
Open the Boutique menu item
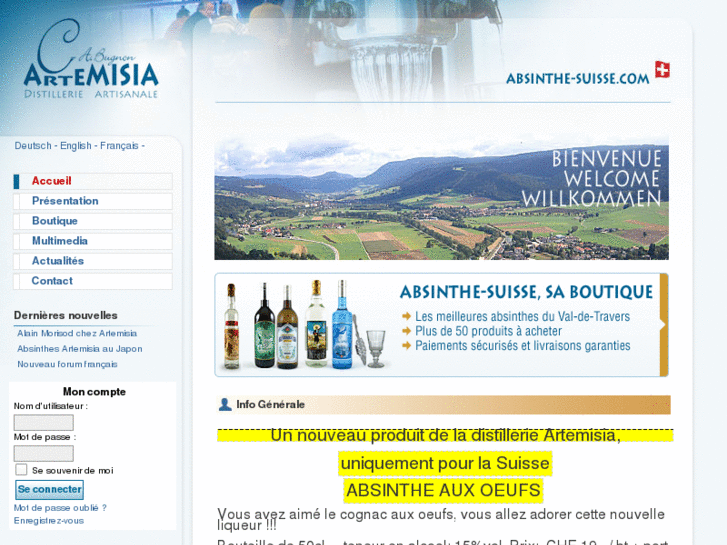click(93, 221)
